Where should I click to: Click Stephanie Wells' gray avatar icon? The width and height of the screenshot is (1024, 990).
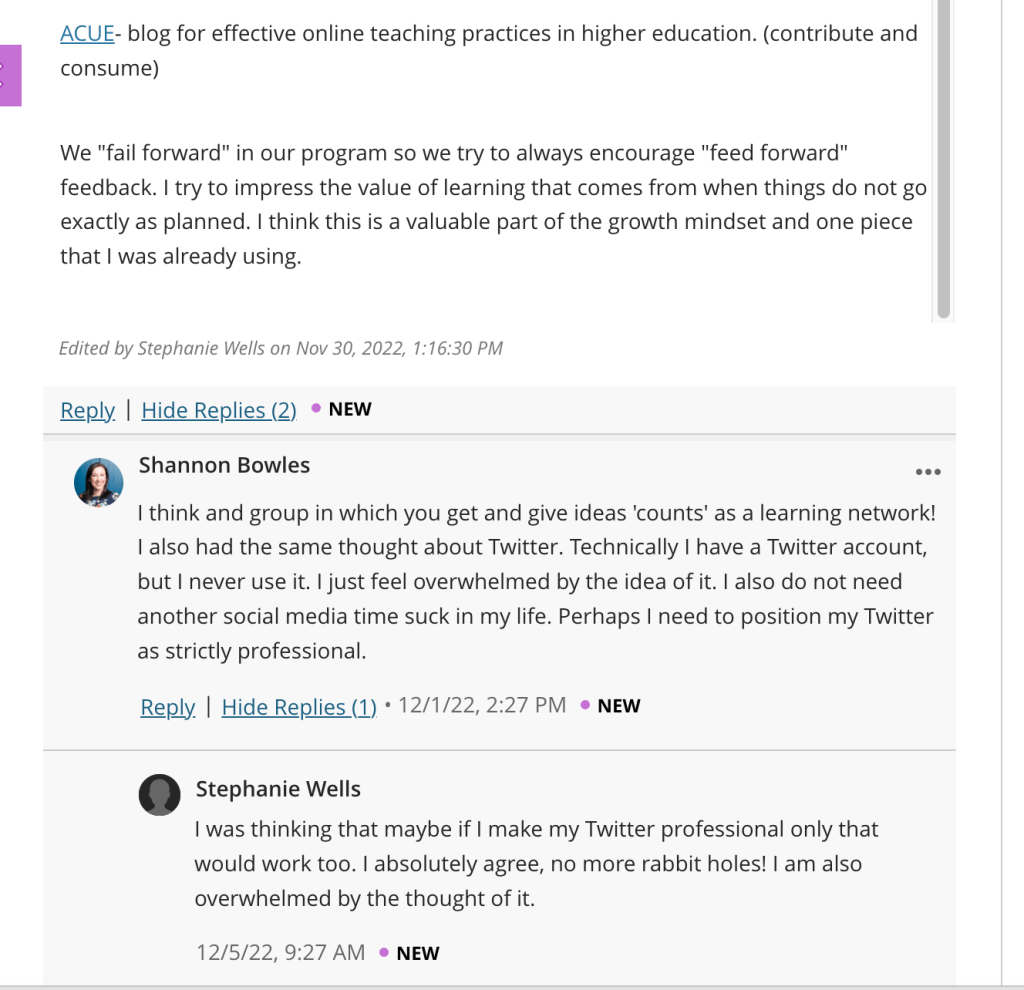[x=160, y=795]
